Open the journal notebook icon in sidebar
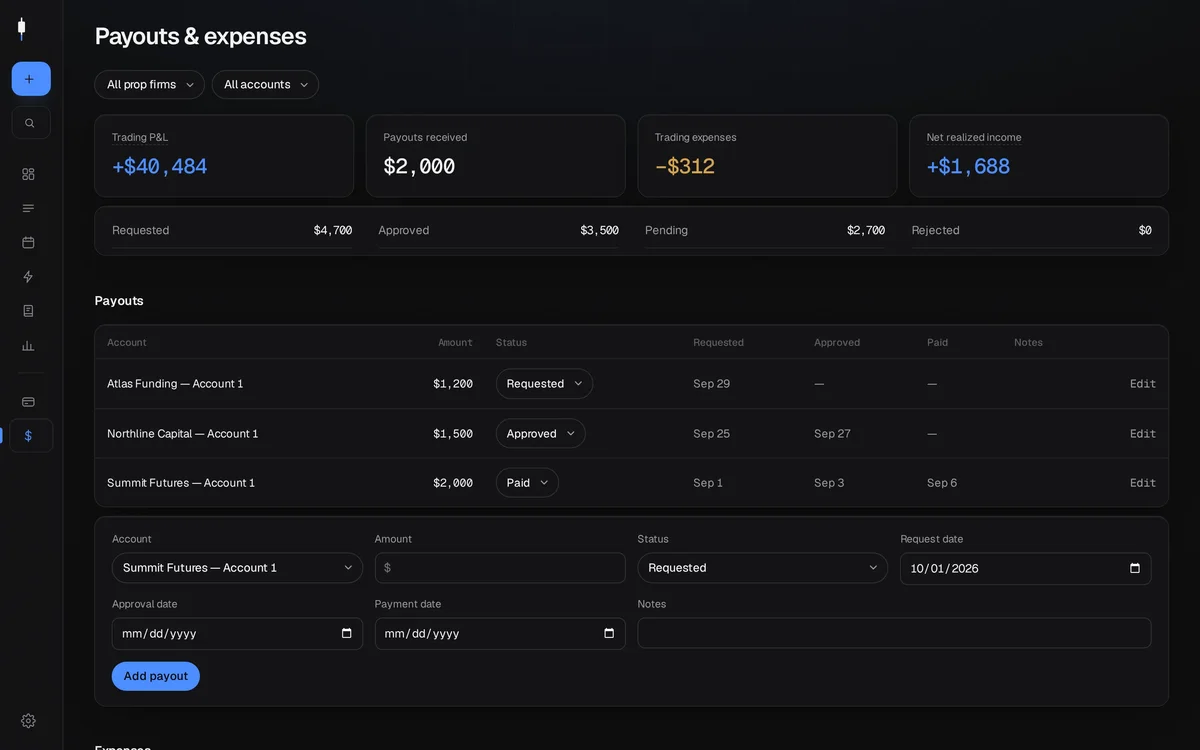Image resolution: width=1200 pixels, height=750 pixels. click(28, 311)
